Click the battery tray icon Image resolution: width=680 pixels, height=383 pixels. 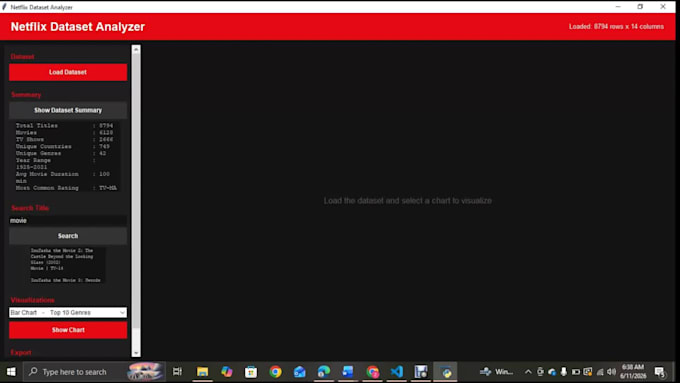tap(576, 372)
